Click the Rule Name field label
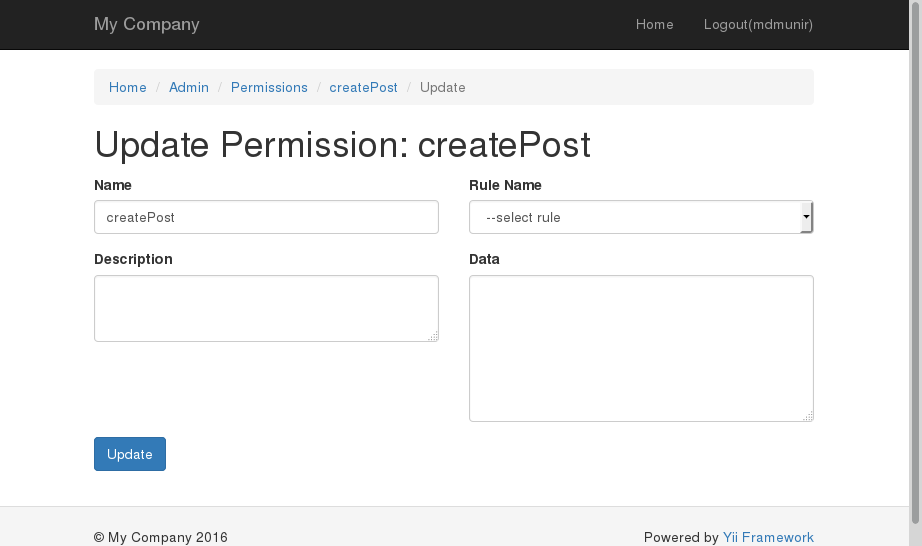 coord(505,185)
